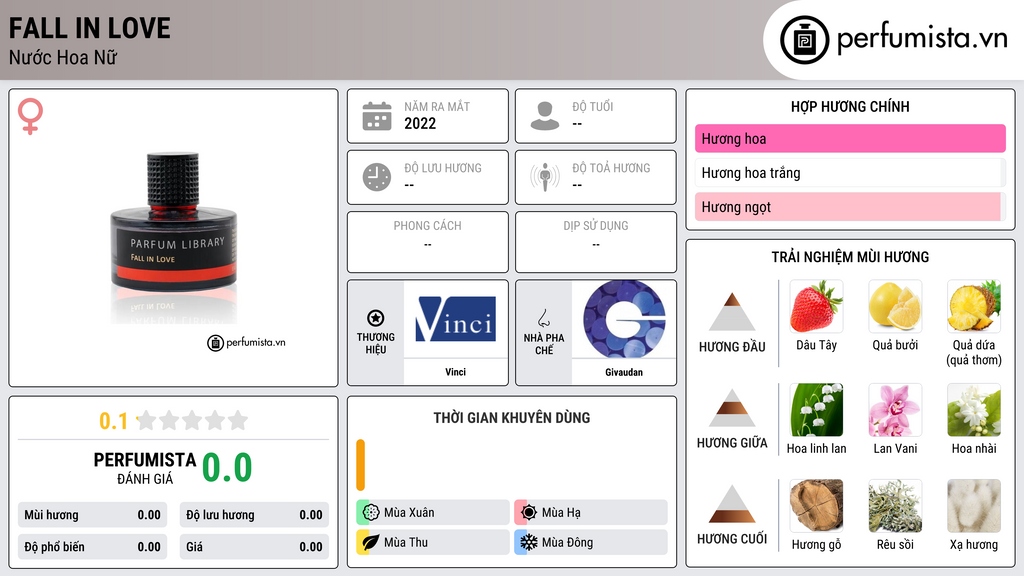Click the FALL IN LOVE title

click(x=89, y=28)
